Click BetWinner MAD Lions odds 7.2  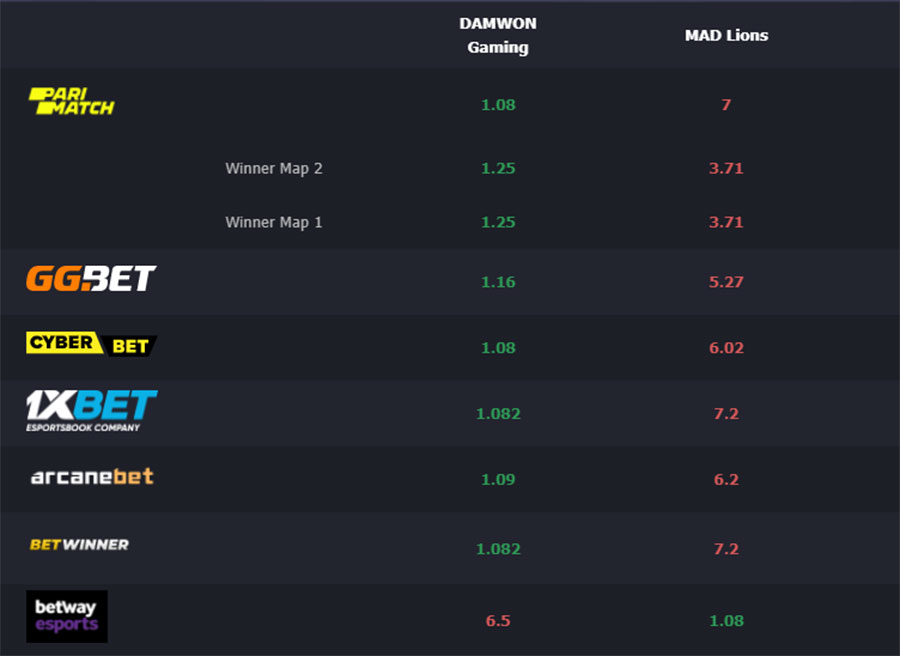[726, 549]
